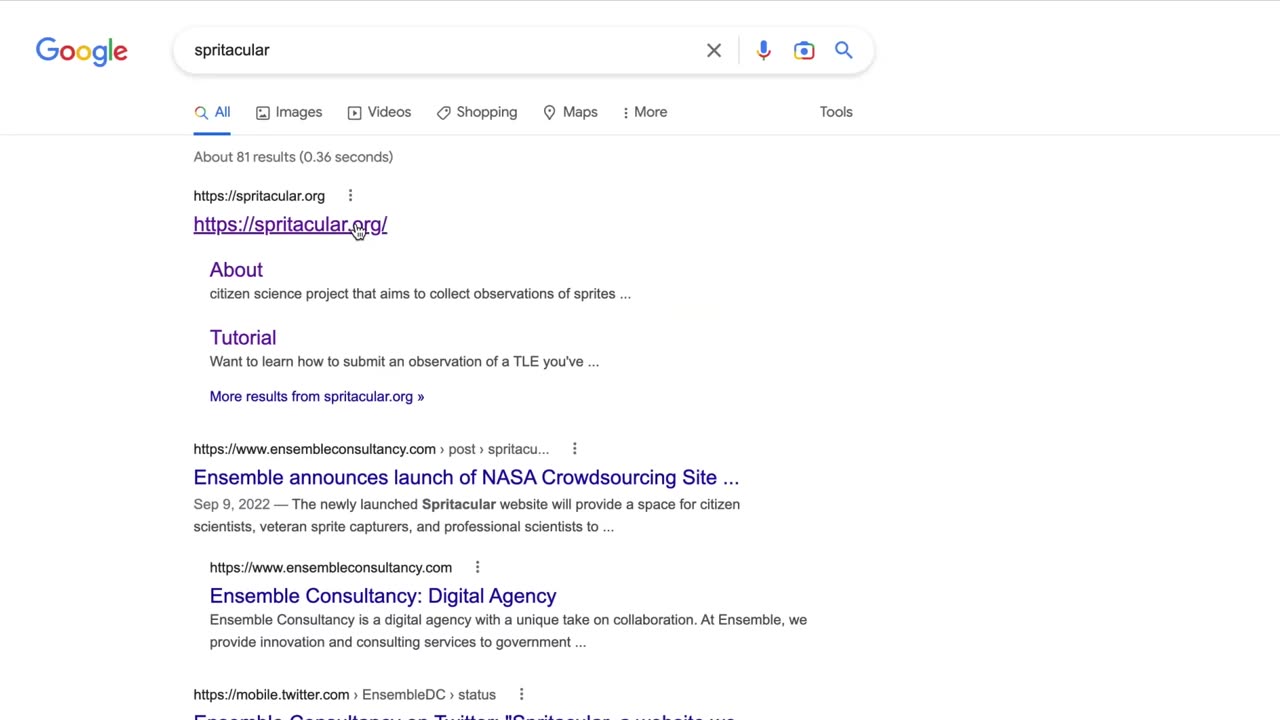The height and width of the screenshot is (720, 1280).
Task: Open options for Ensemble post result
Action: (574, 449)
